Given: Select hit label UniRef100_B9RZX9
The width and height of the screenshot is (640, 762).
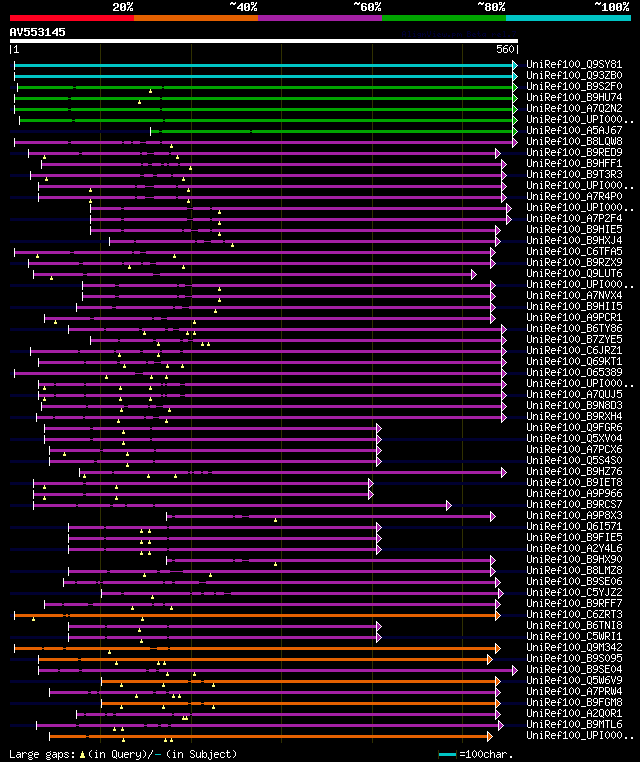Looking at the screenshot, I should [x=574, y=262].
